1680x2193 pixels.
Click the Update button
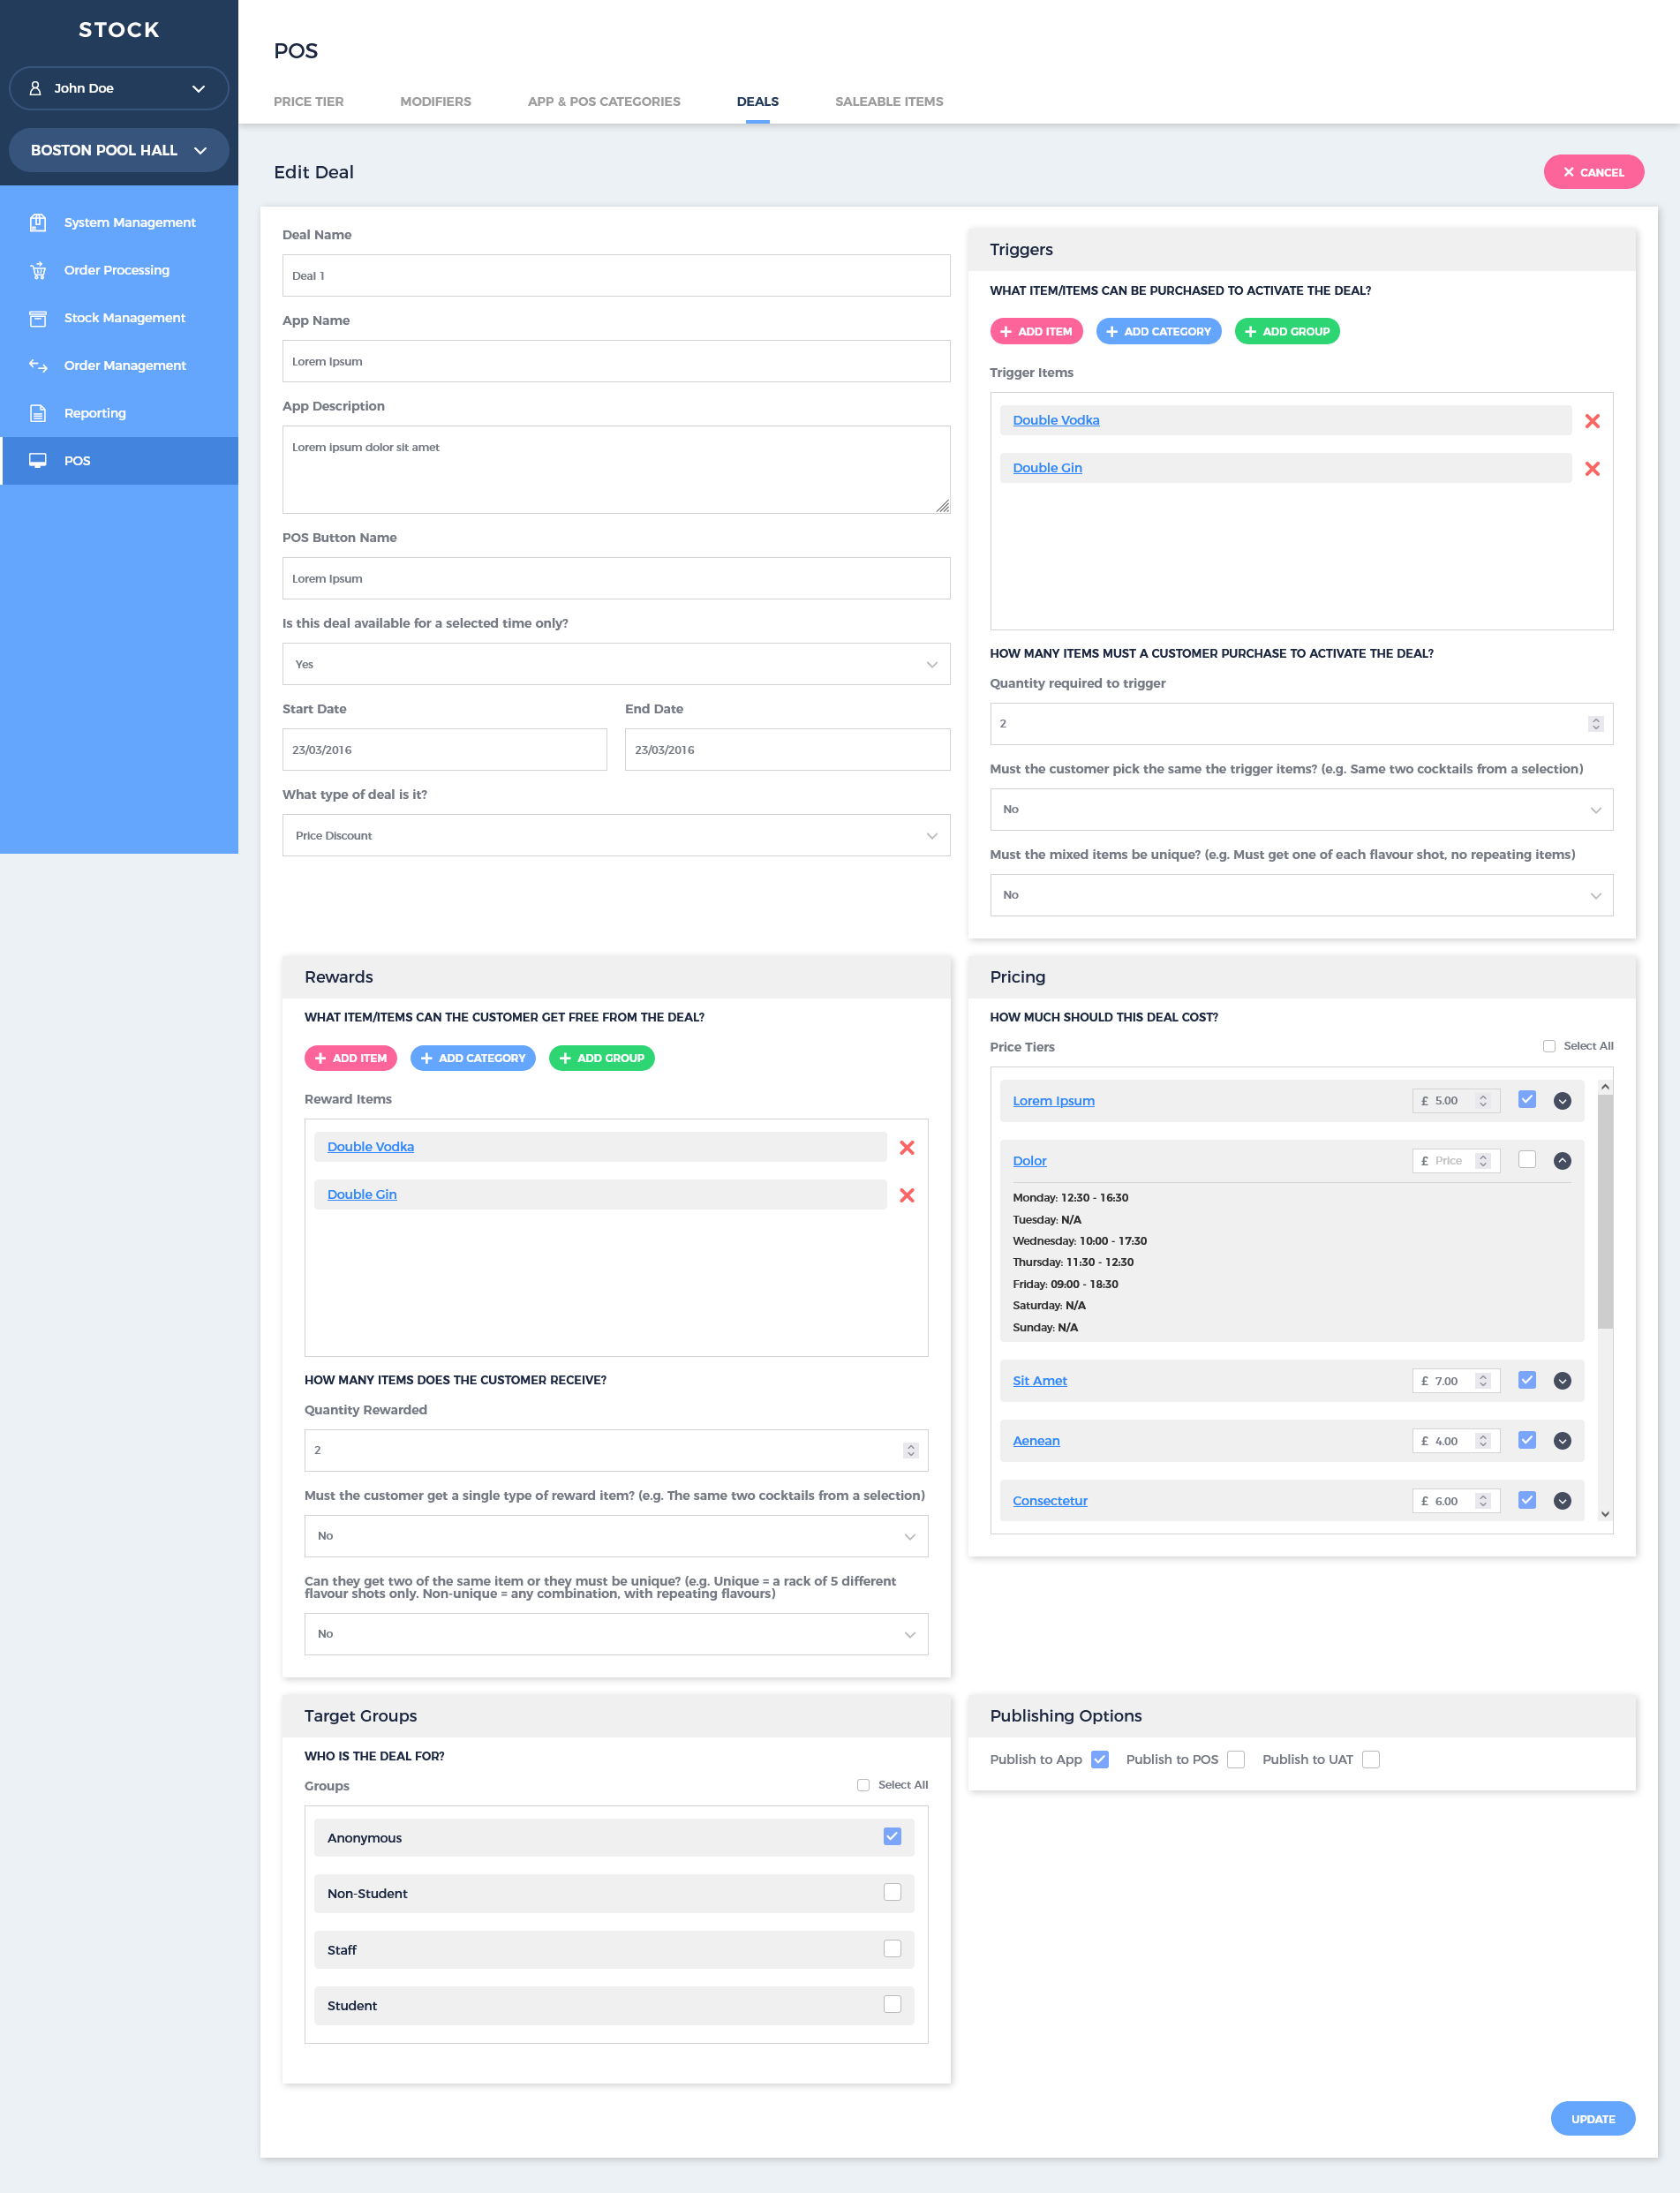(x=1592, y=2118)
